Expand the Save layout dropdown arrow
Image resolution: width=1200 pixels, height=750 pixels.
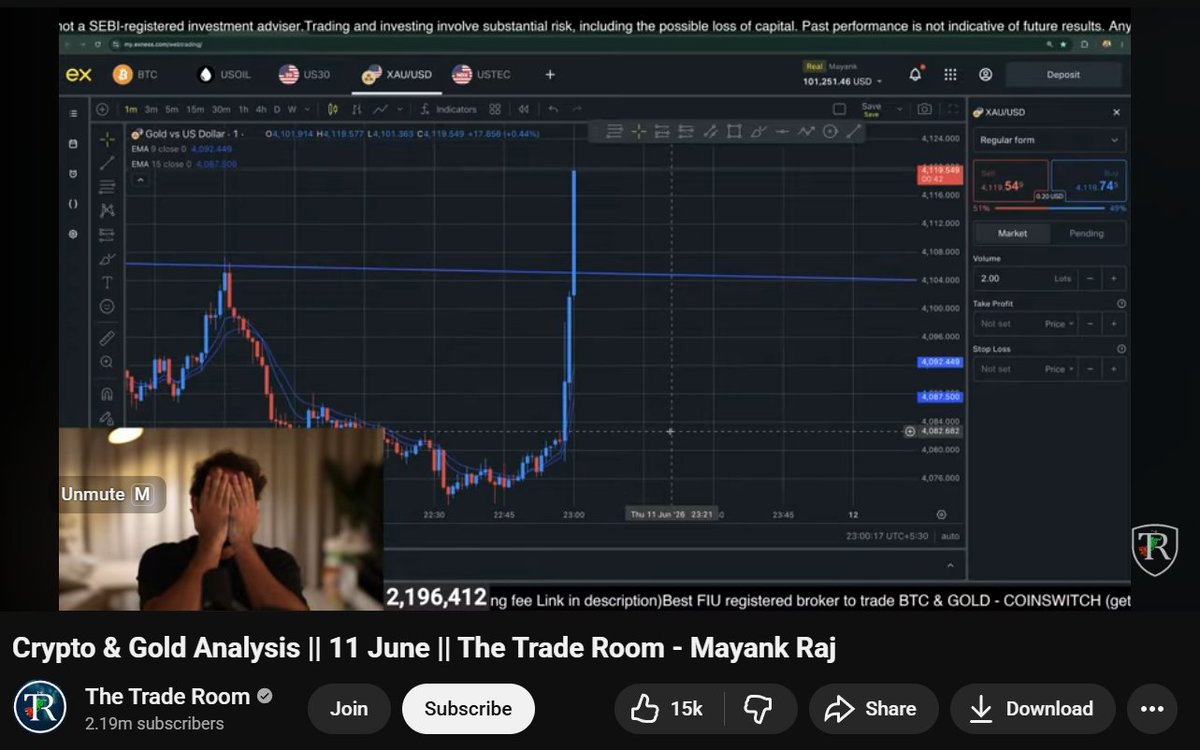click(900, 109)
